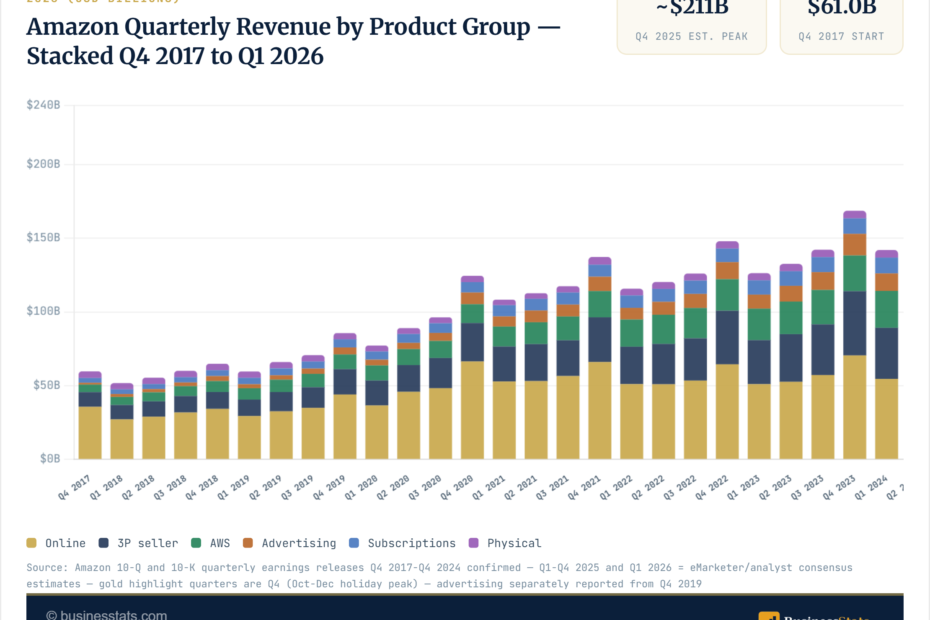The height and width of the screenshot is (620, 930).
Task: Click the Q1 2018 stacked bar
Action: 122,421
